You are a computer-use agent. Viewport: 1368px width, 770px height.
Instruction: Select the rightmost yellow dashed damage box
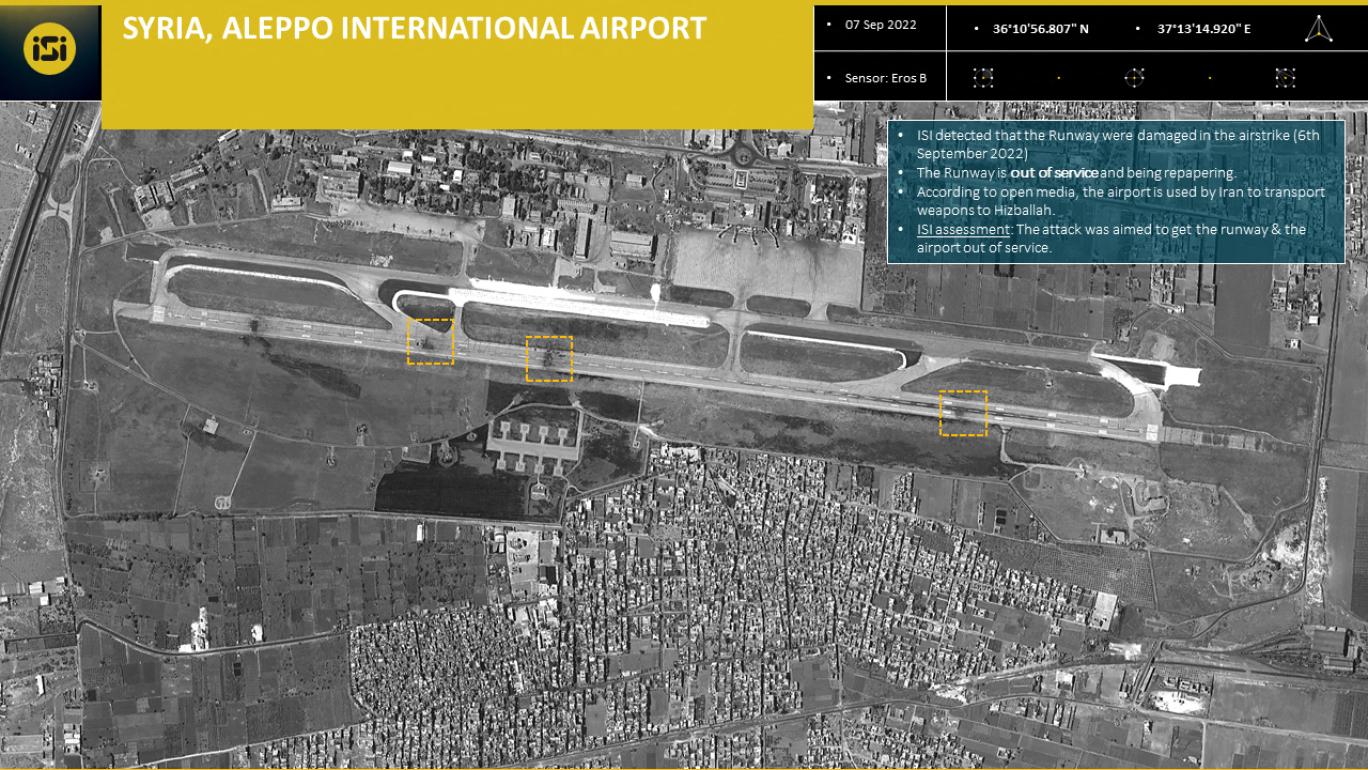coord(962,413)
